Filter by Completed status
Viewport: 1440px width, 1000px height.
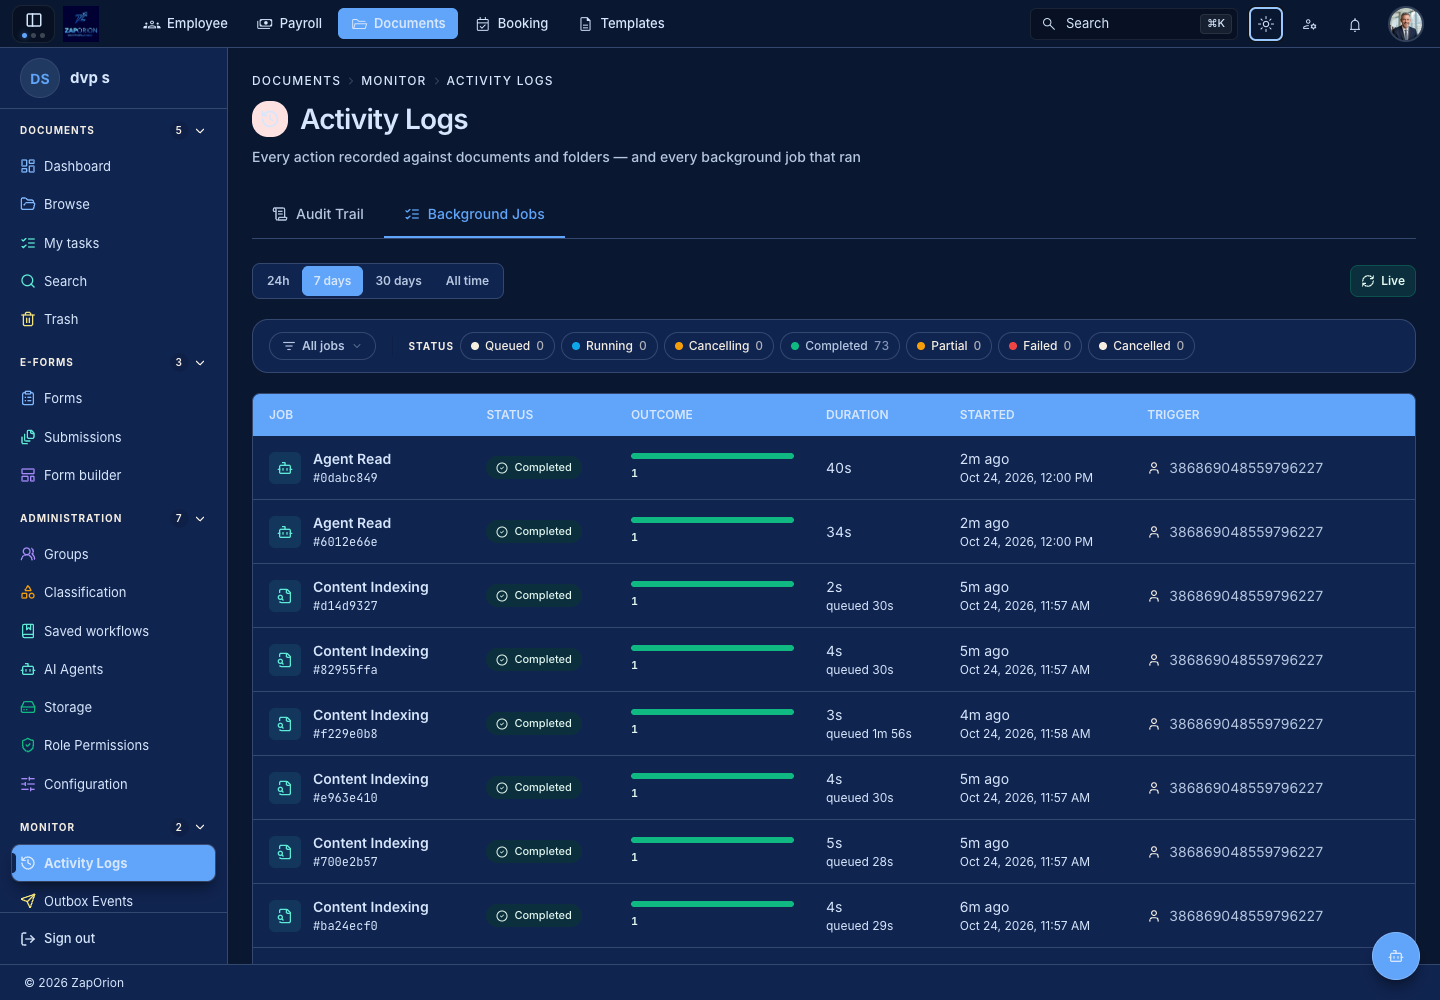(840, 346)
